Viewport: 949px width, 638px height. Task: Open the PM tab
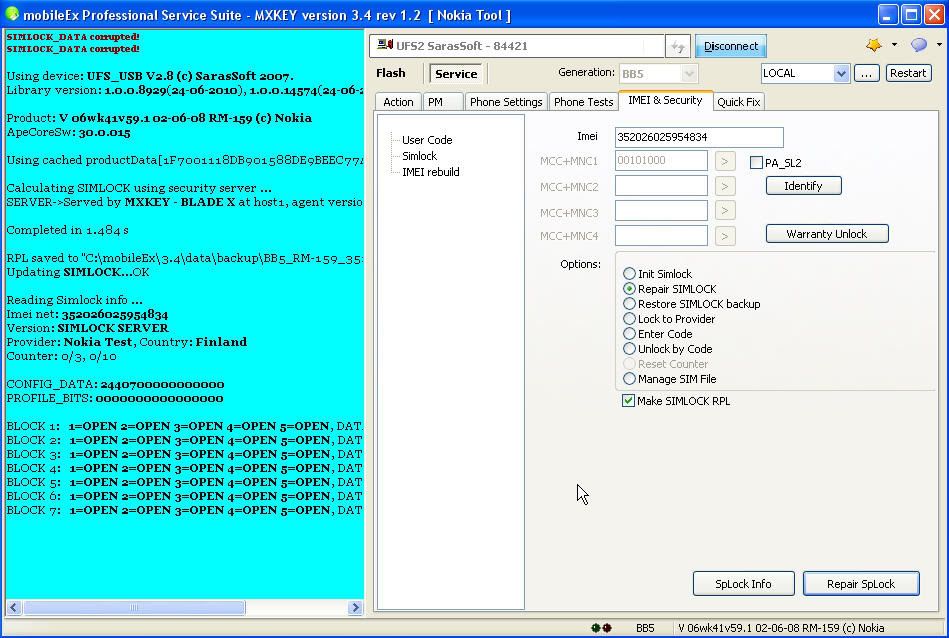coord(442,102)
